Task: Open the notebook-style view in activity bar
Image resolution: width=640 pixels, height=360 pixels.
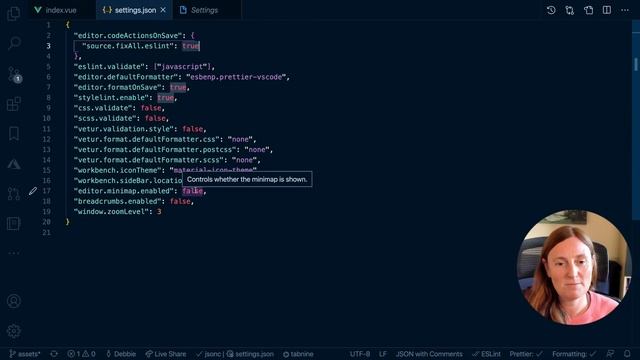Action: click(x=13, y=223)
